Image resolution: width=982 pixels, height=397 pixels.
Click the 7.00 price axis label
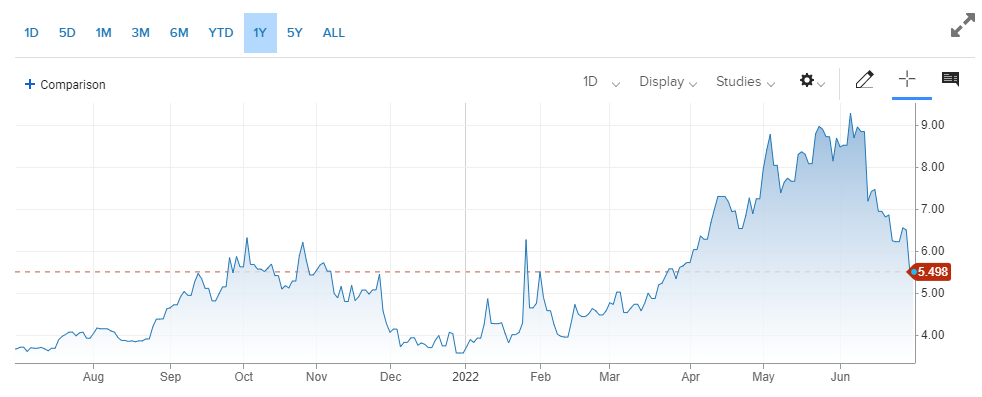934,209
